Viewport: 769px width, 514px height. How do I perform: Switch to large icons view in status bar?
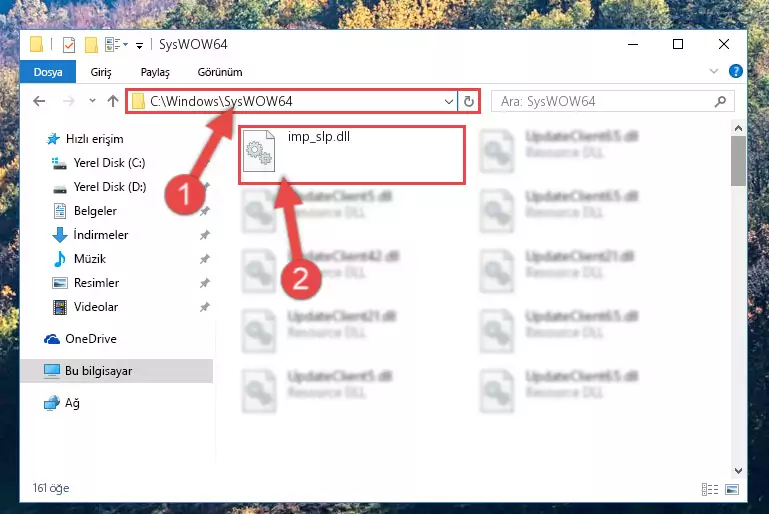click(732, 489)
